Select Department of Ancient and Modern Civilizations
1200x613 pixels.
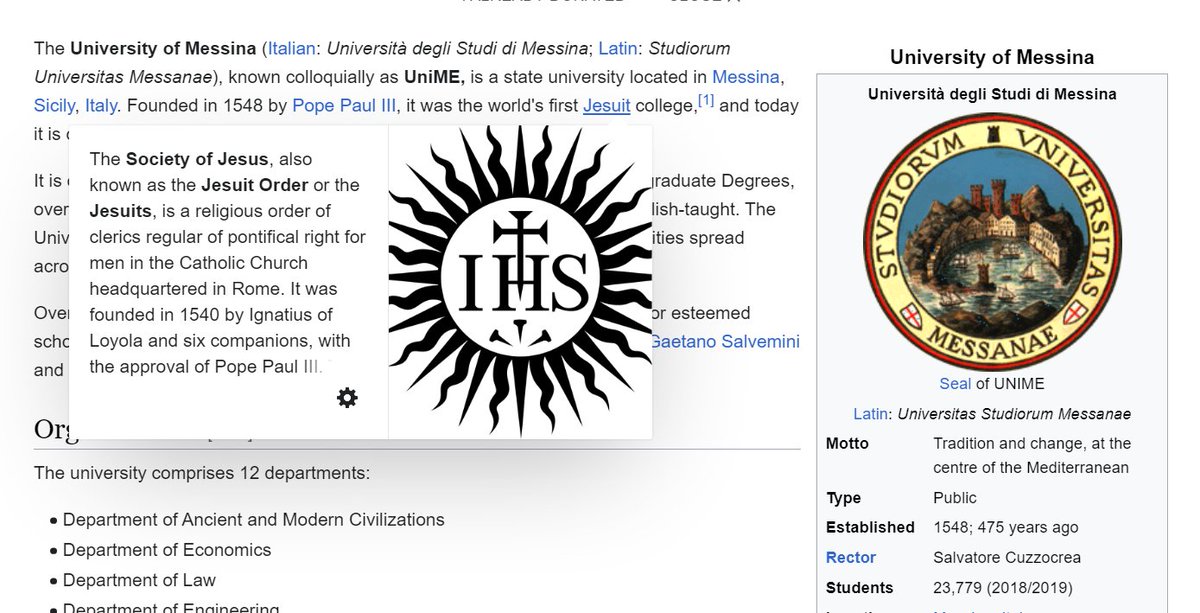pos(254,520)
